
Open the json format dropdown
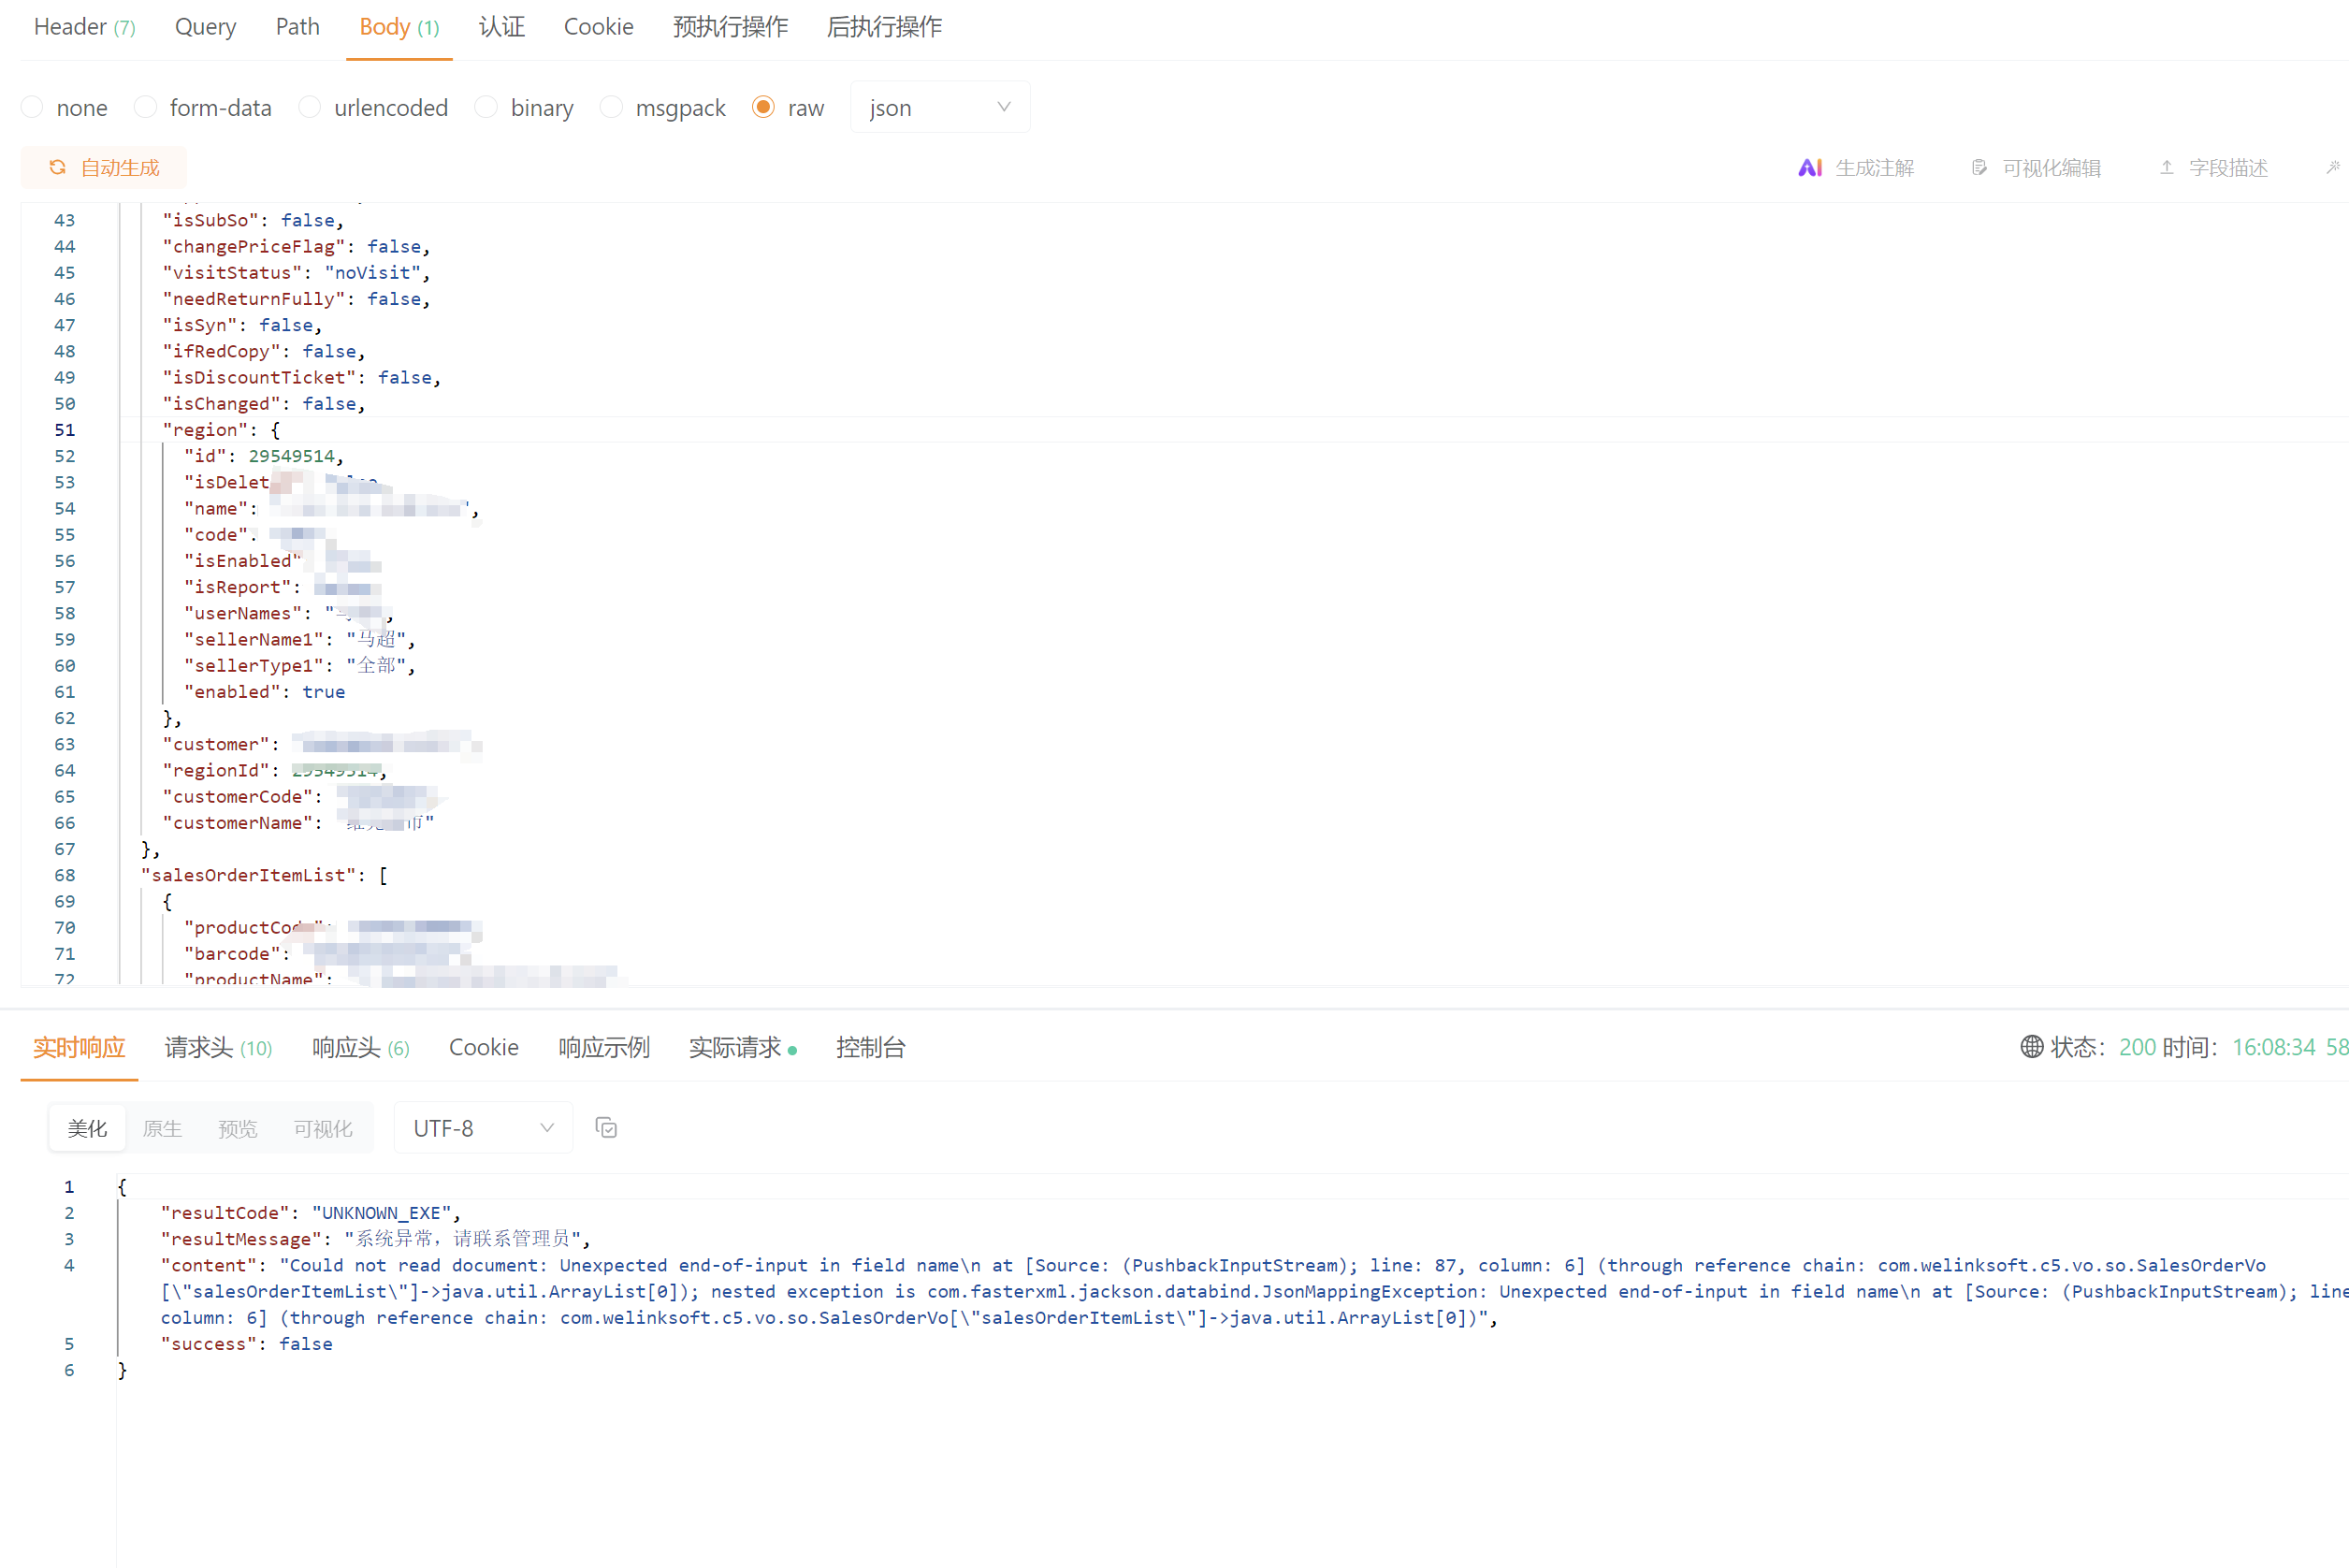click(x=939, y=107)
